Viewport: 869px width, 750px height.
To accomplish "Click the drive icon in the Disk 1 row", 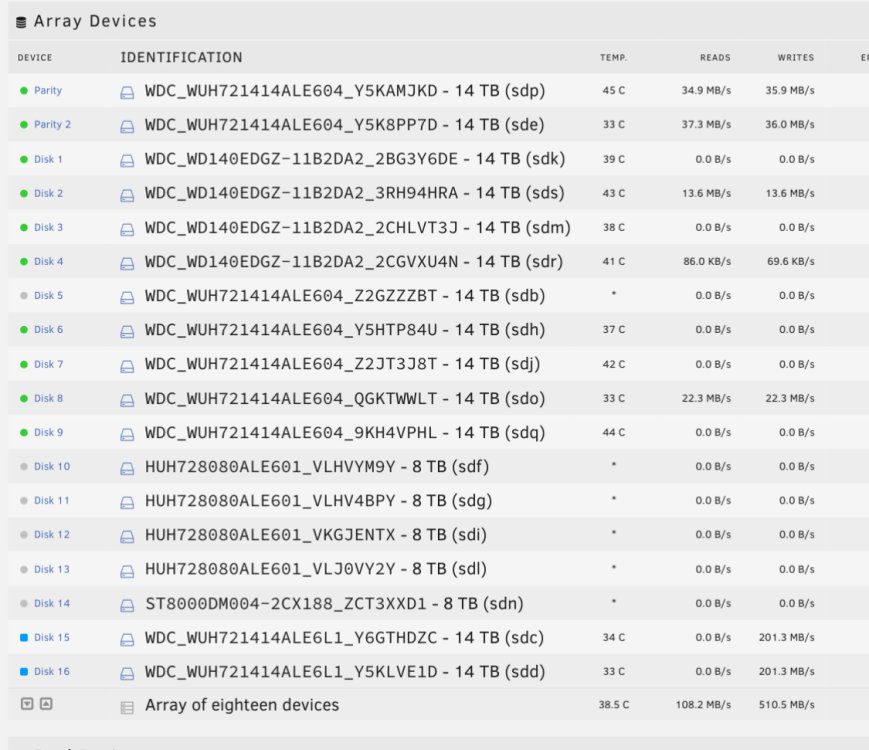I will [x=127, y=161].
